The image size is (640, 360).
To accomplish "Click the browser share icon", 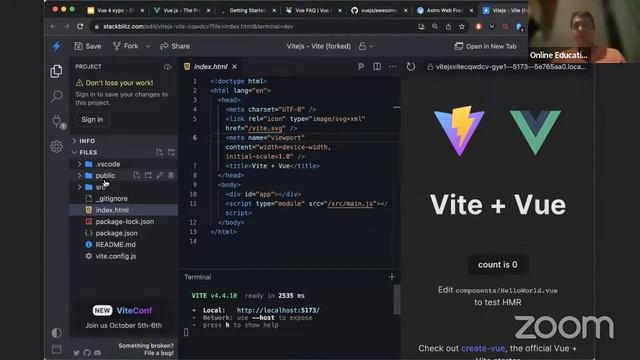I will tap(448, 27).
